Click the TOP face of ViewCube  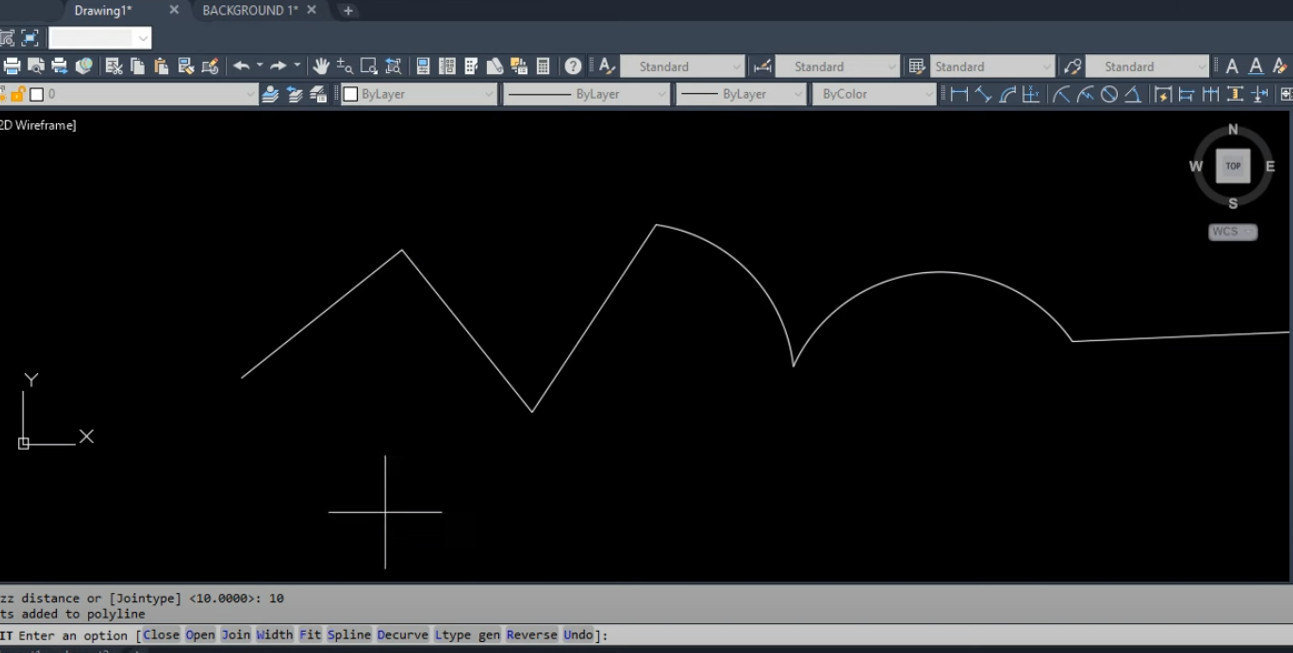point(1233,166)
